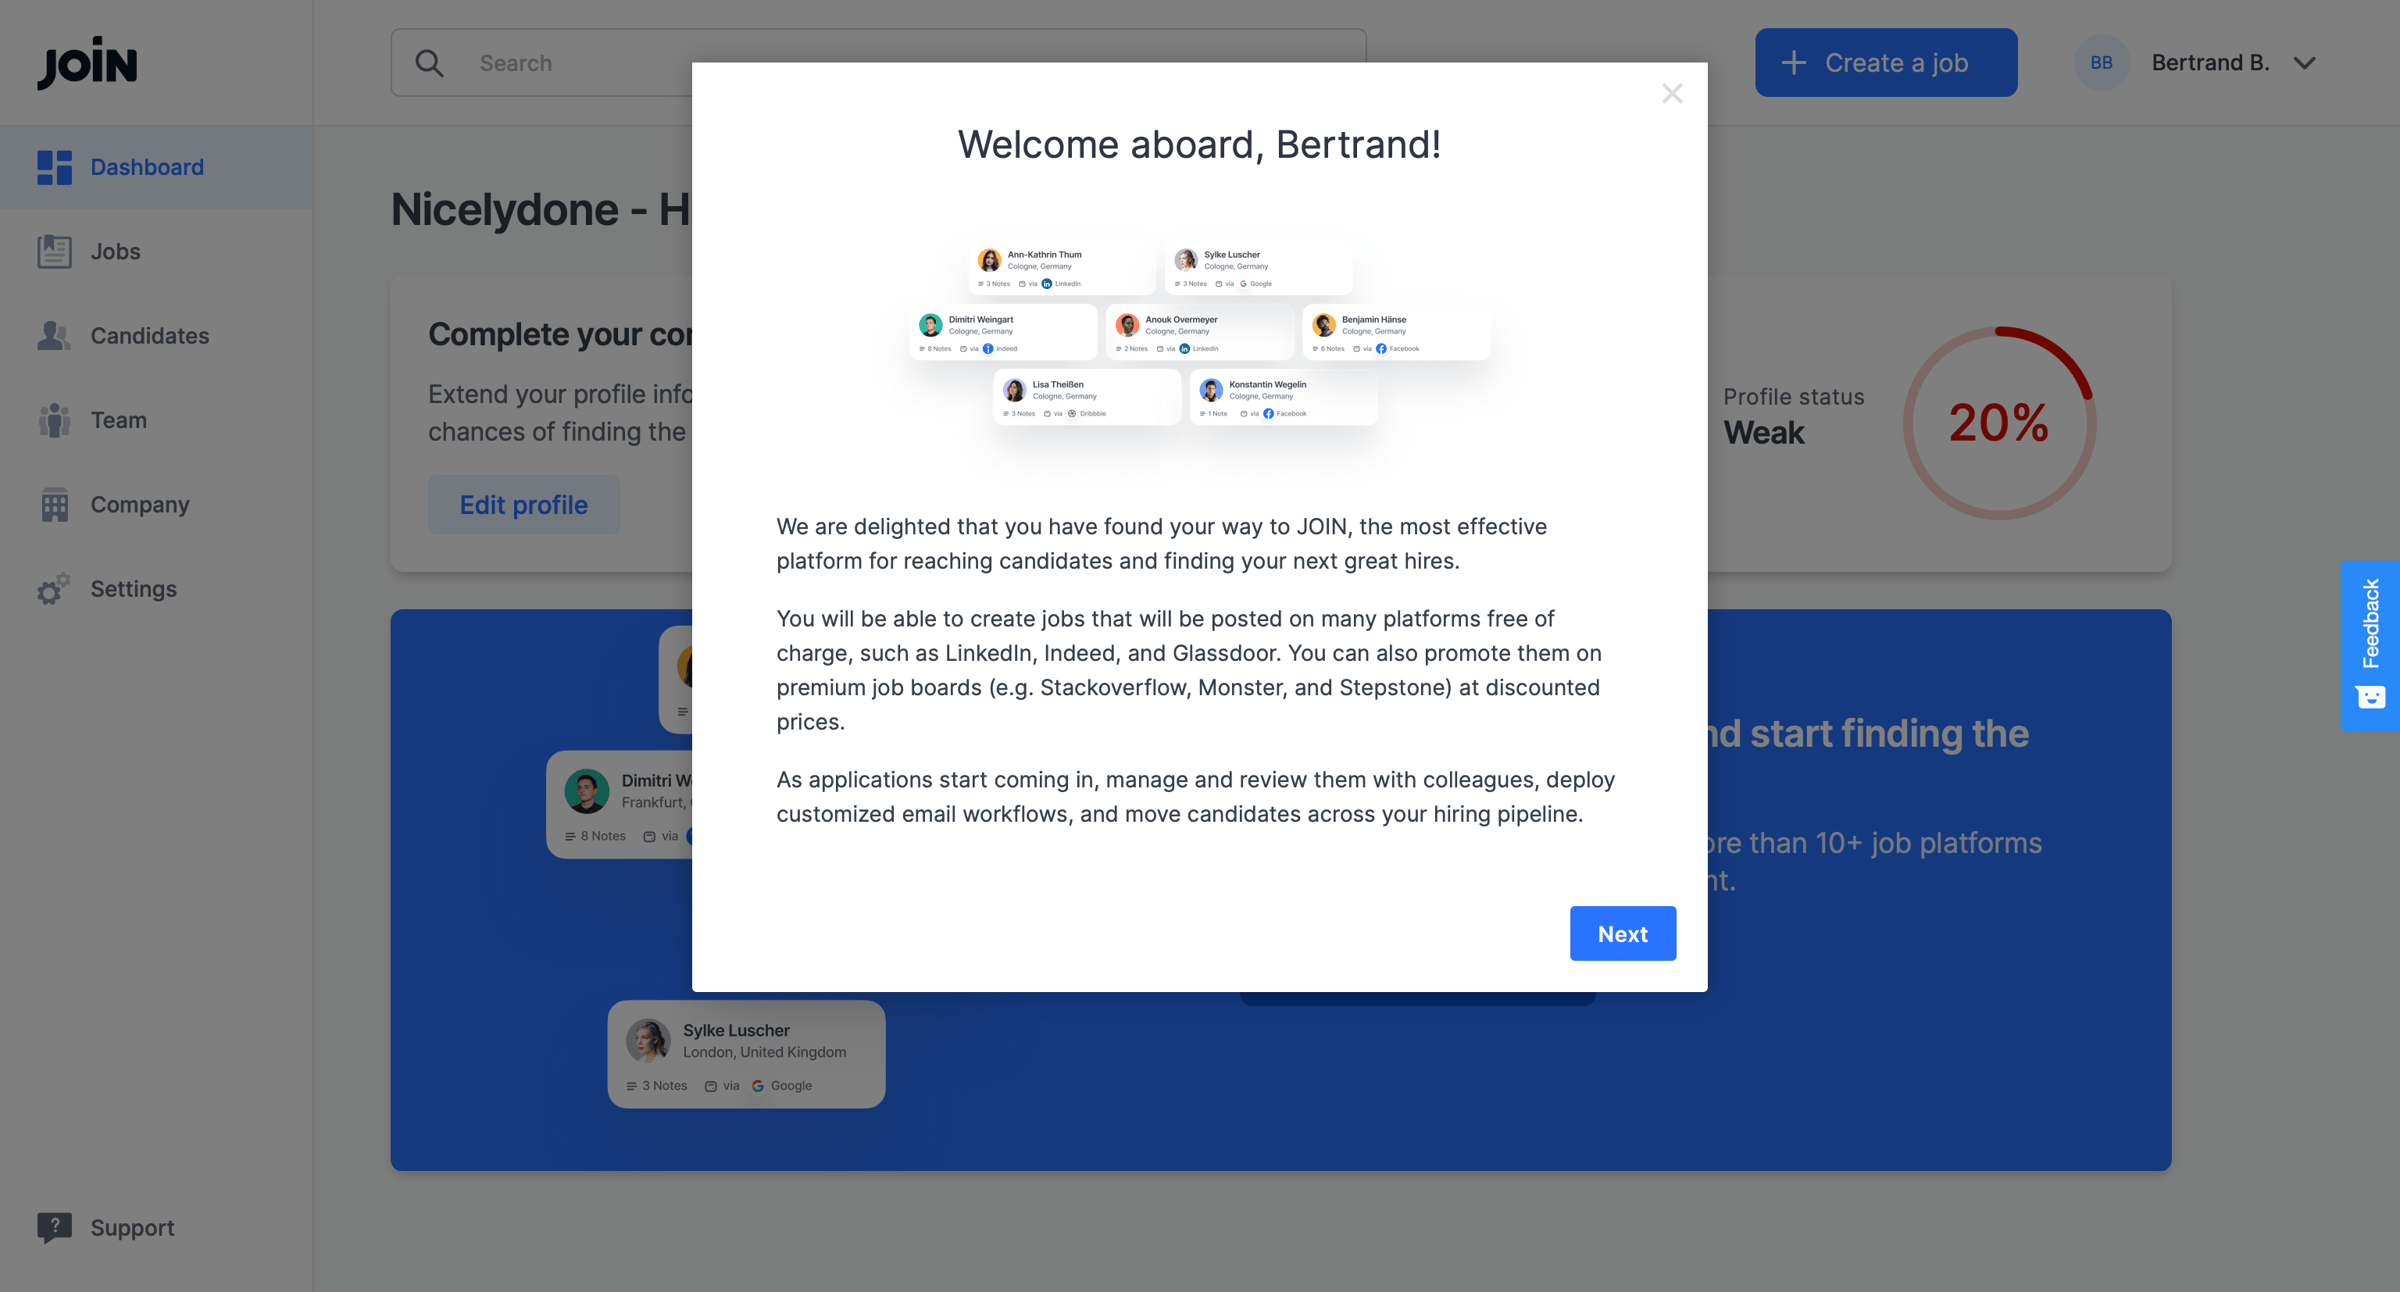Click the search magnifier icon
Viewport: 2400px width, 1292px height.
430,63
